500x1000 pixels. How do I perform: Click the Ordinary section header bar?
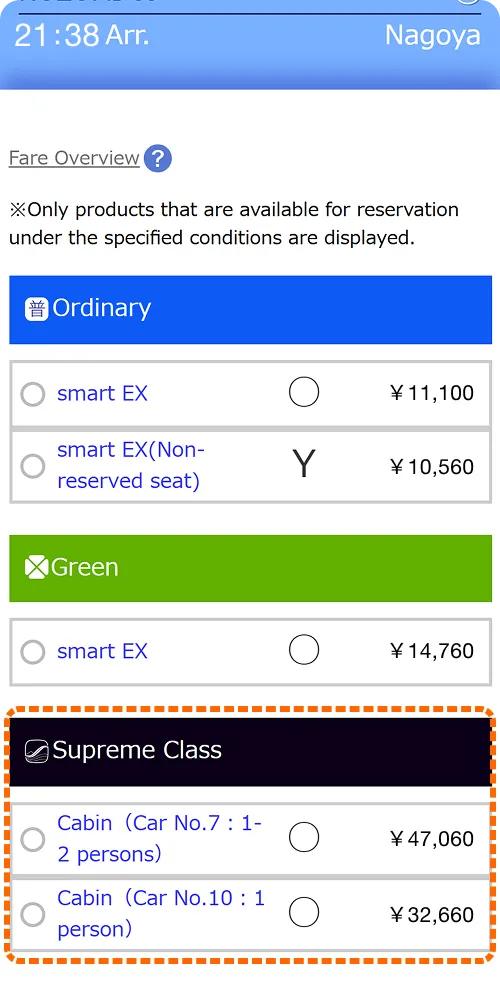[251, 309]
